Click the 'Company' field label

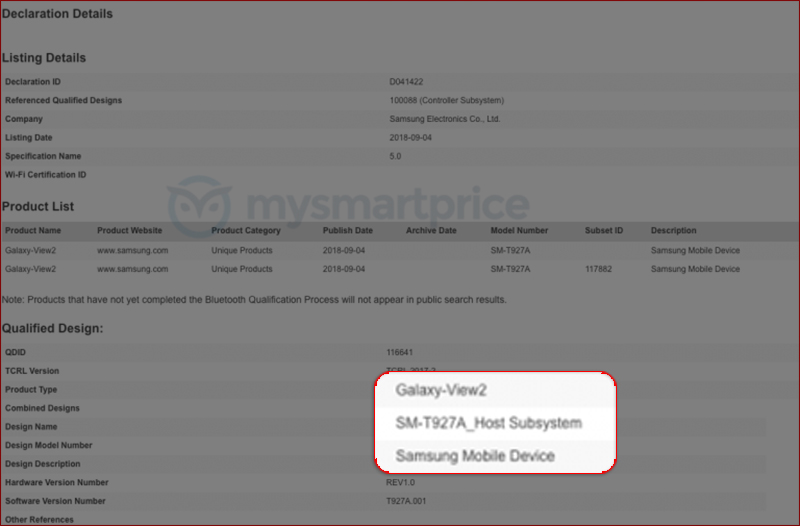(x=24, y=119)
